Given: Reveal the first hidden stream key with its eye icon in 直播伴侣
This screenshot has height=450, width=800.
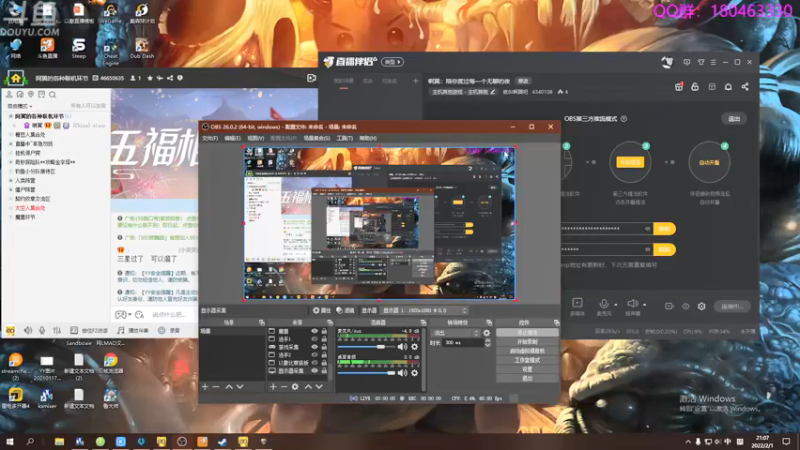Looking at the screenshot, I should [x=647, y=229].
